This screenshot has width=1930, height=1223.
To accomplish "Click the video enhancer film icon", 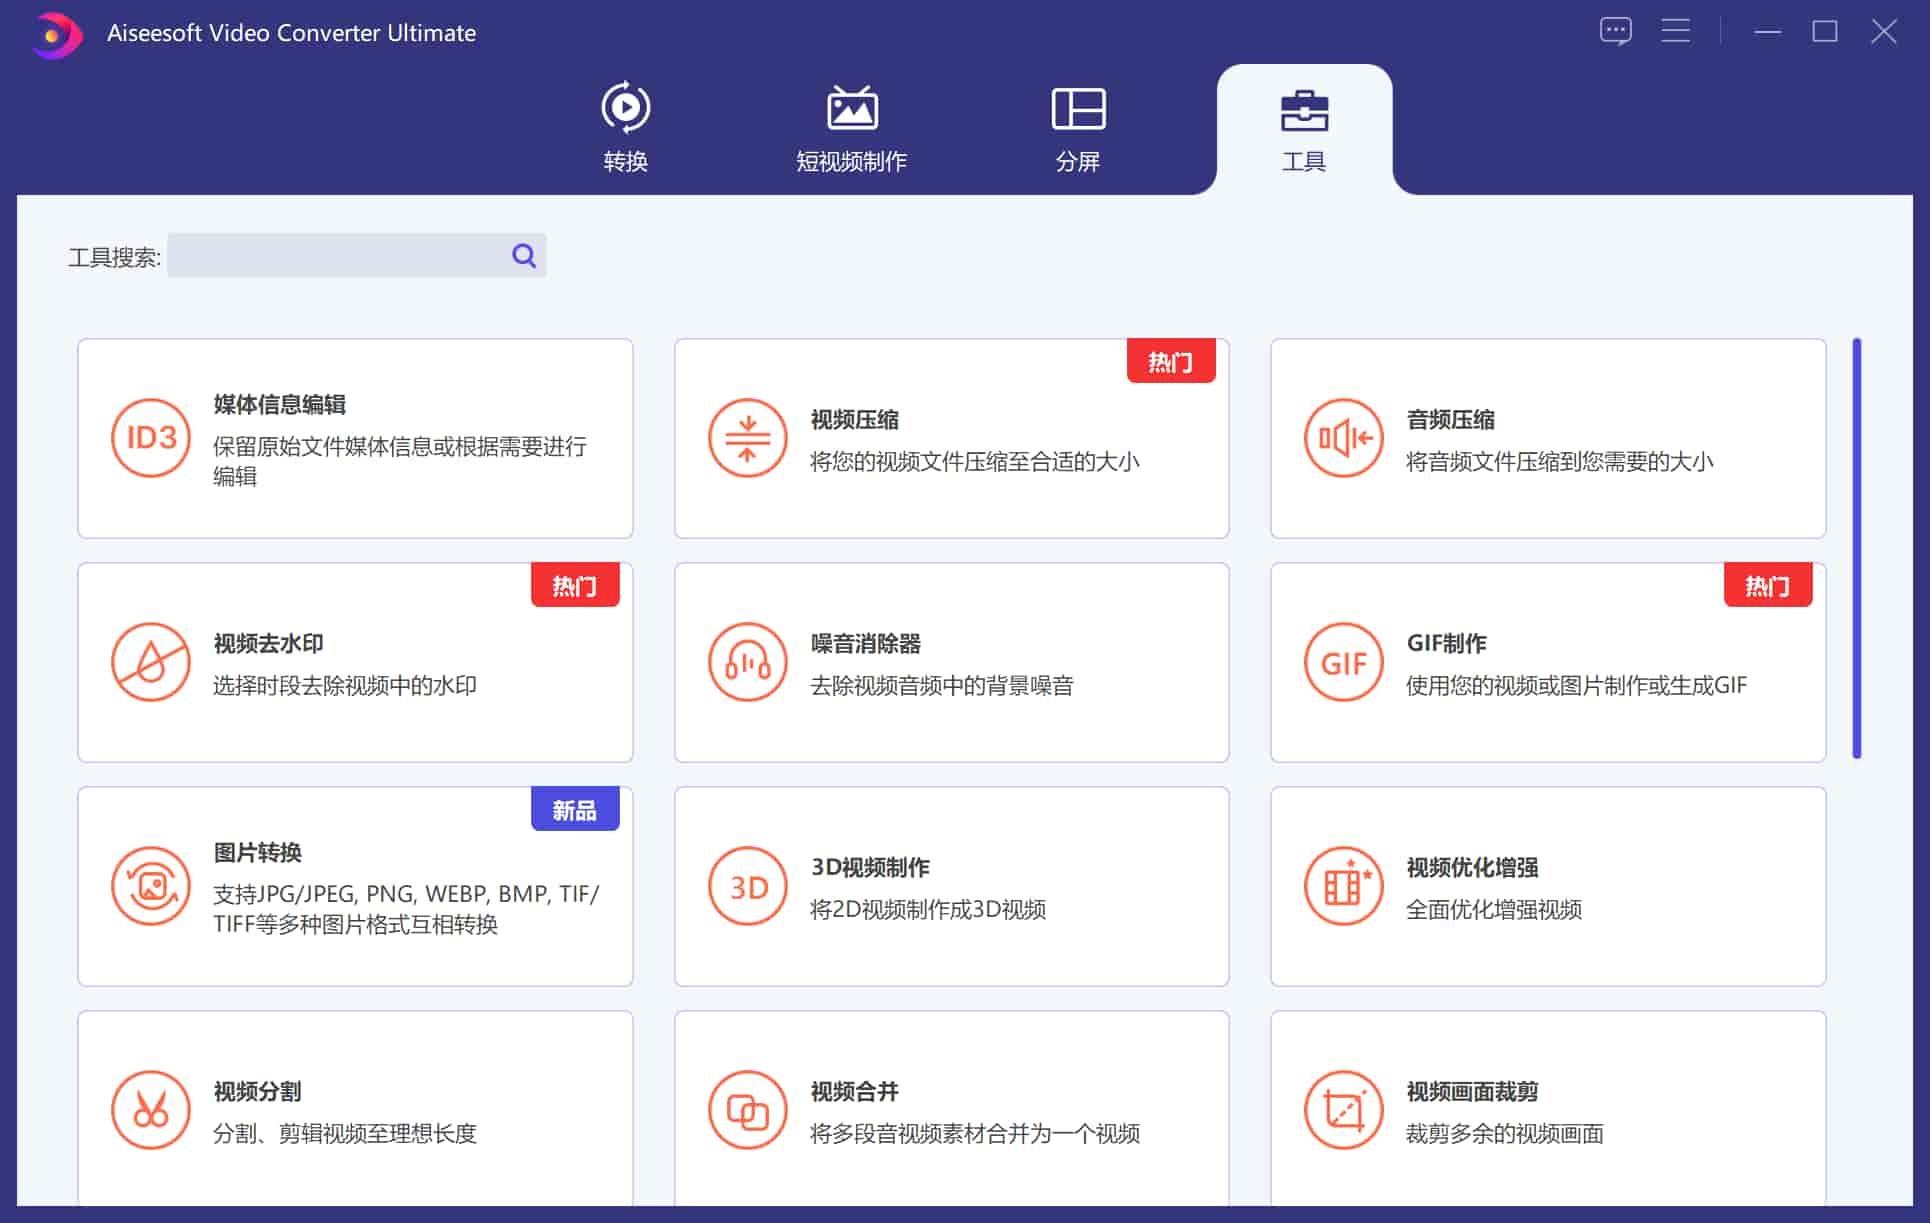I will pos(1344,886).
